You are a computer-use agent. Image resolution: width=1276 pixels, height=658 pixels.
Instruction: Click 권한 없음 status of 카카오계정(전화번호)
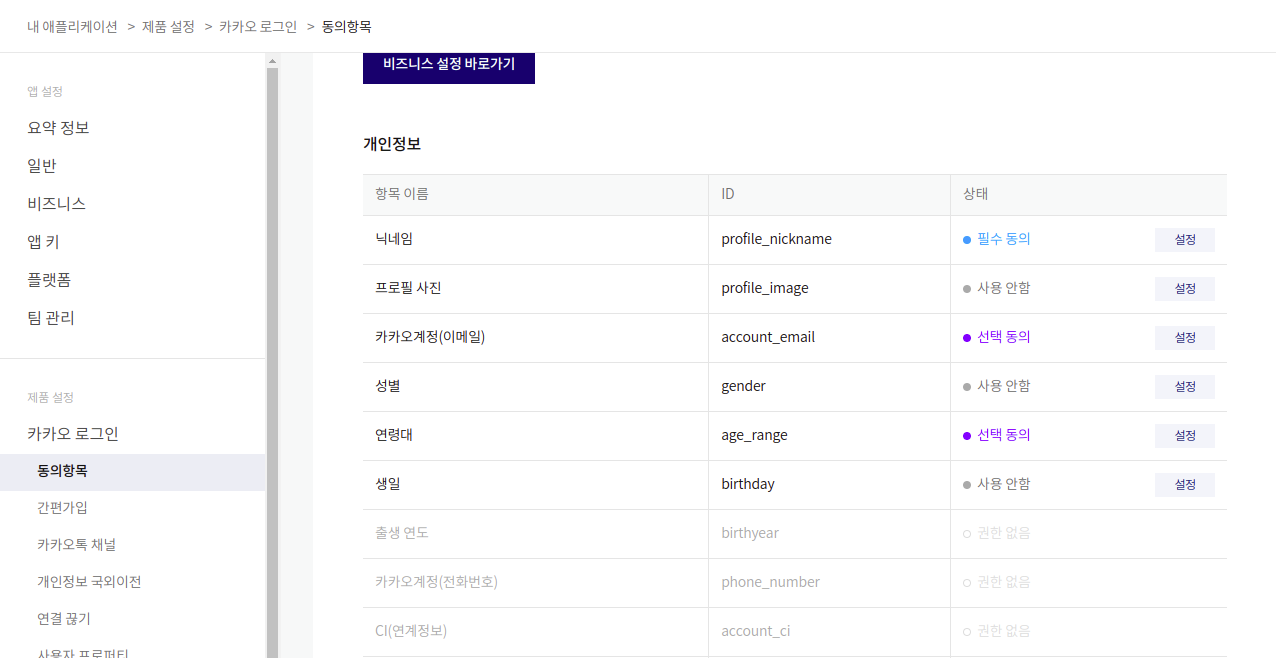(x=997, y=582)
